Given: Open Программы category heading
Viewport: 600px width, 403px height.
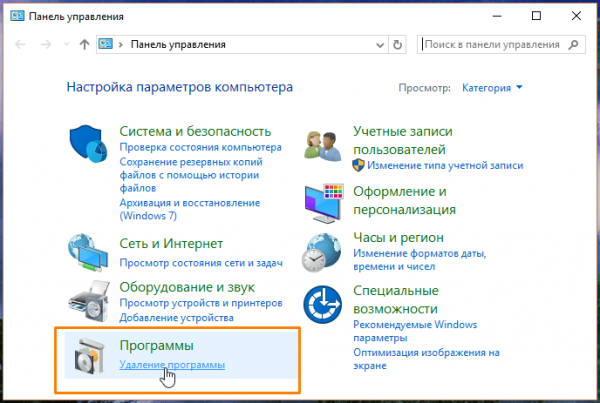Looking at the screenshot, I should click(157, 346).
